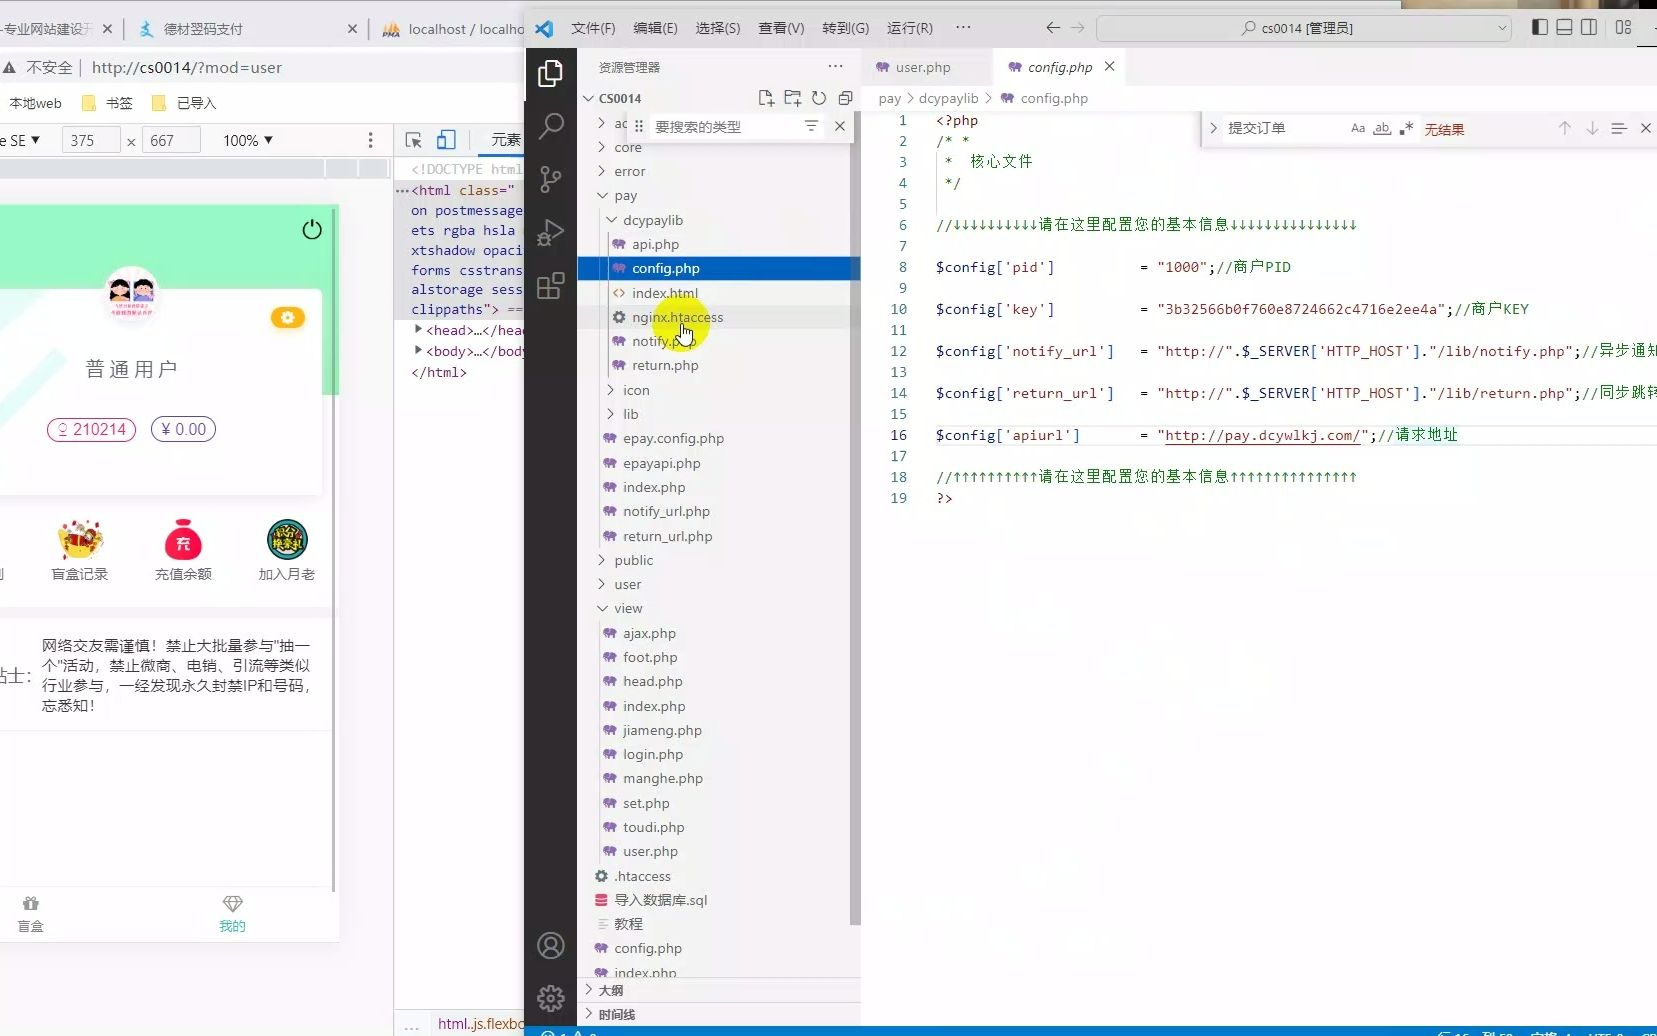The width and height of the screenshot is (1657, 1036).
Task: Go to next match in find widget
Action: click(1592, 128)
